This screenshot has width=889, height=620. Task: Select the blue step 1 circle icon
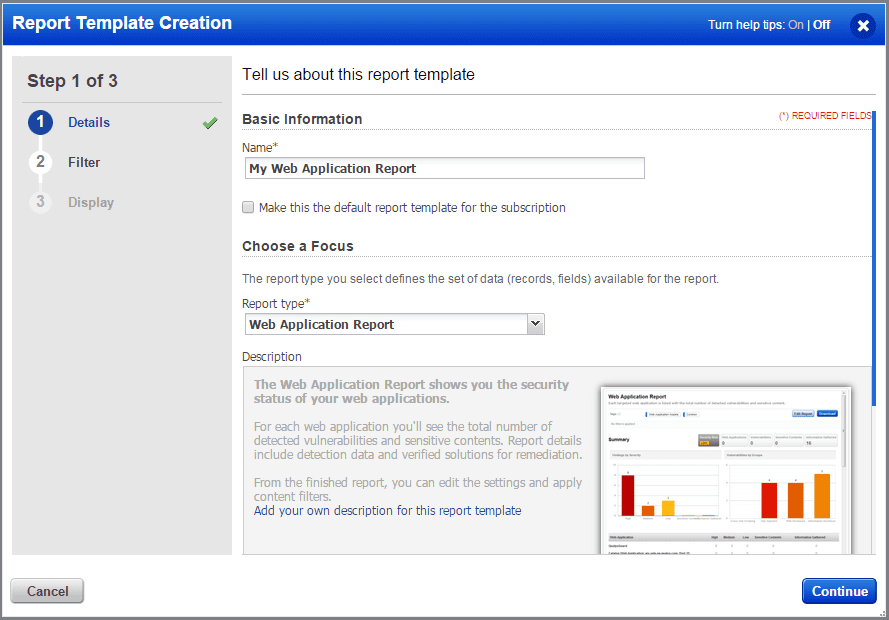(40, 122)
